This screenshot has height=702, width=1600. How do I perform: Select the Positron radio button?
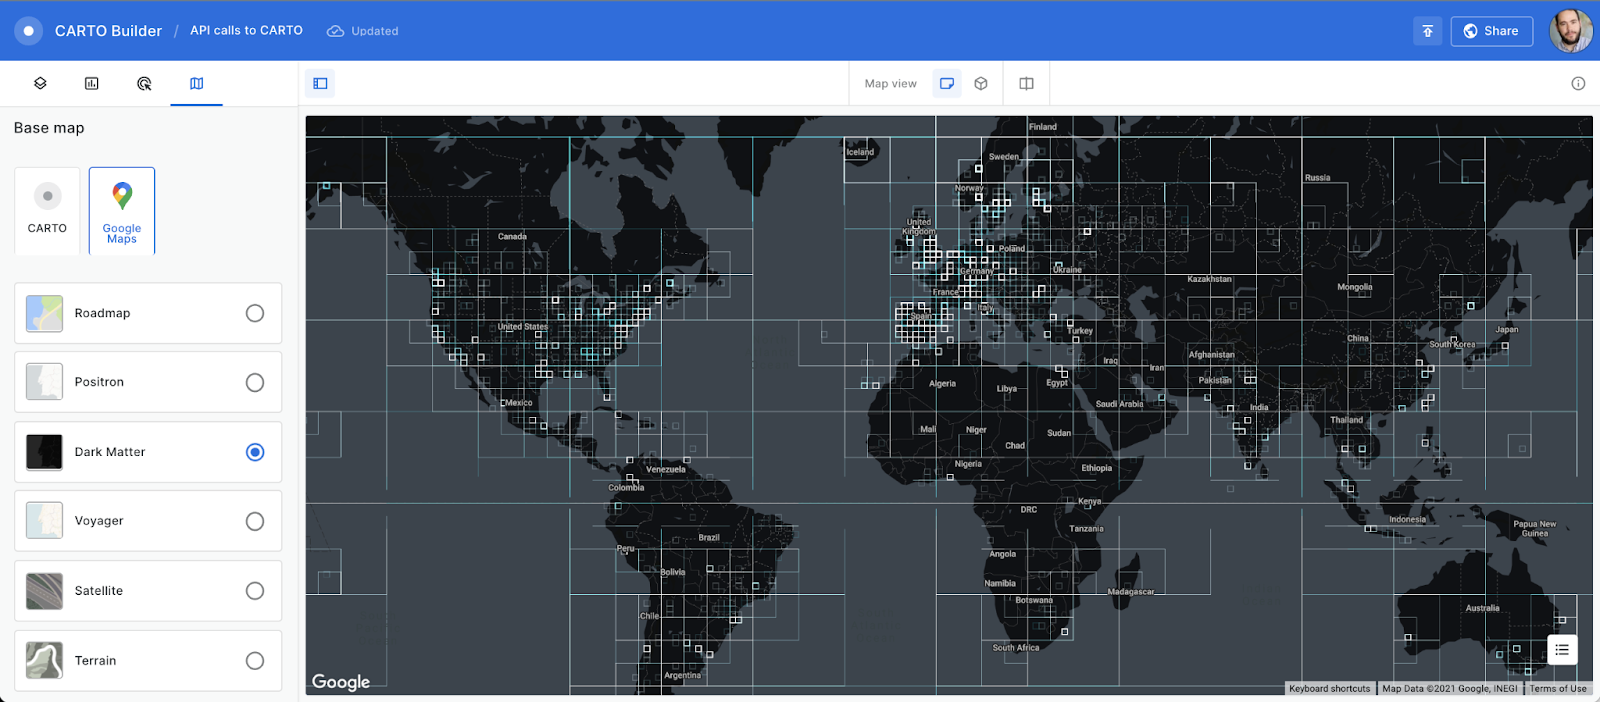point(255,382)
